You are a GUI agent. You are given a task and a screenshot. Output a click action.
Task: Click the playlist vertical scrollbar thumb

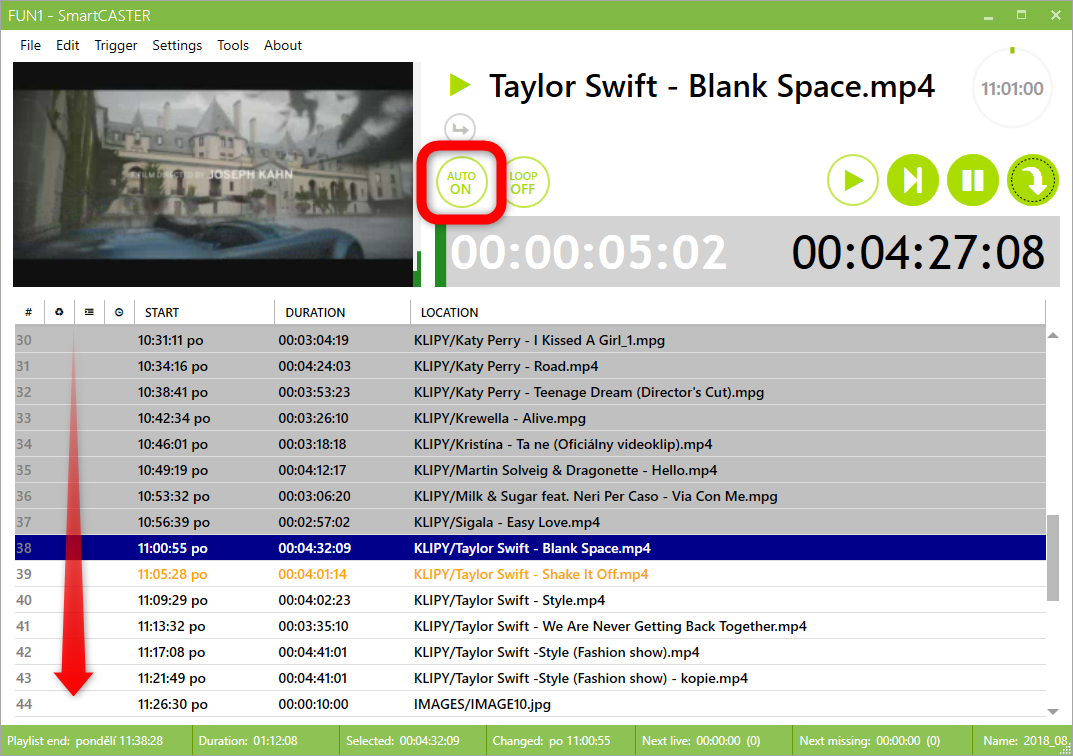1053,558
